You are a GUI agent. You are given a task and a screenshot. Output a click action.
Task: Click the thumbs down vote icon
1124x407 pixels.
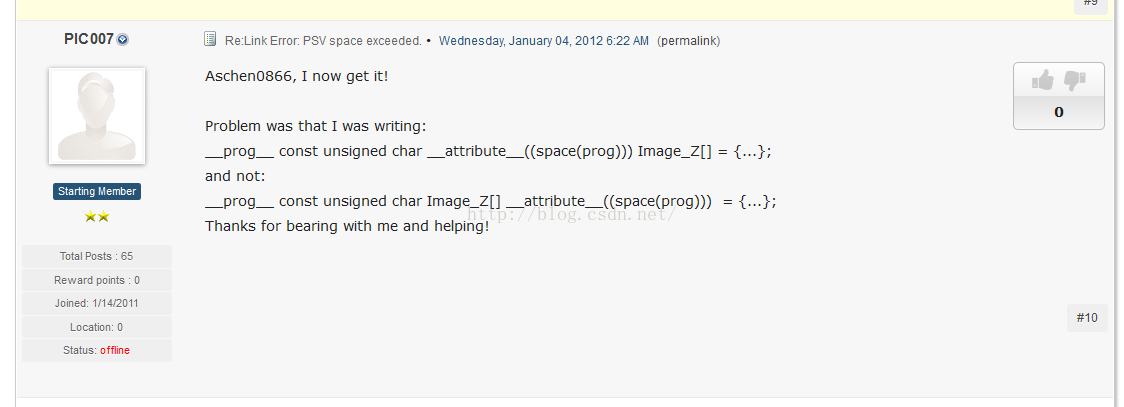coord(1075,80)
